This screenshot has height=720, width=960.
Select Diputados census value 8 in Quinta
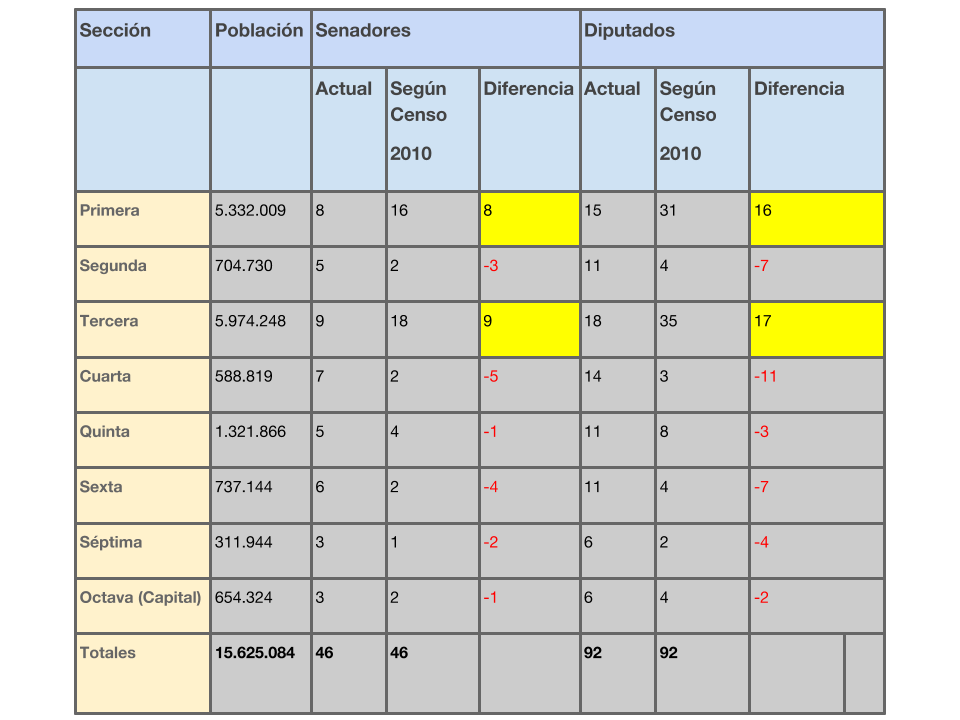[x=664, y=432]
